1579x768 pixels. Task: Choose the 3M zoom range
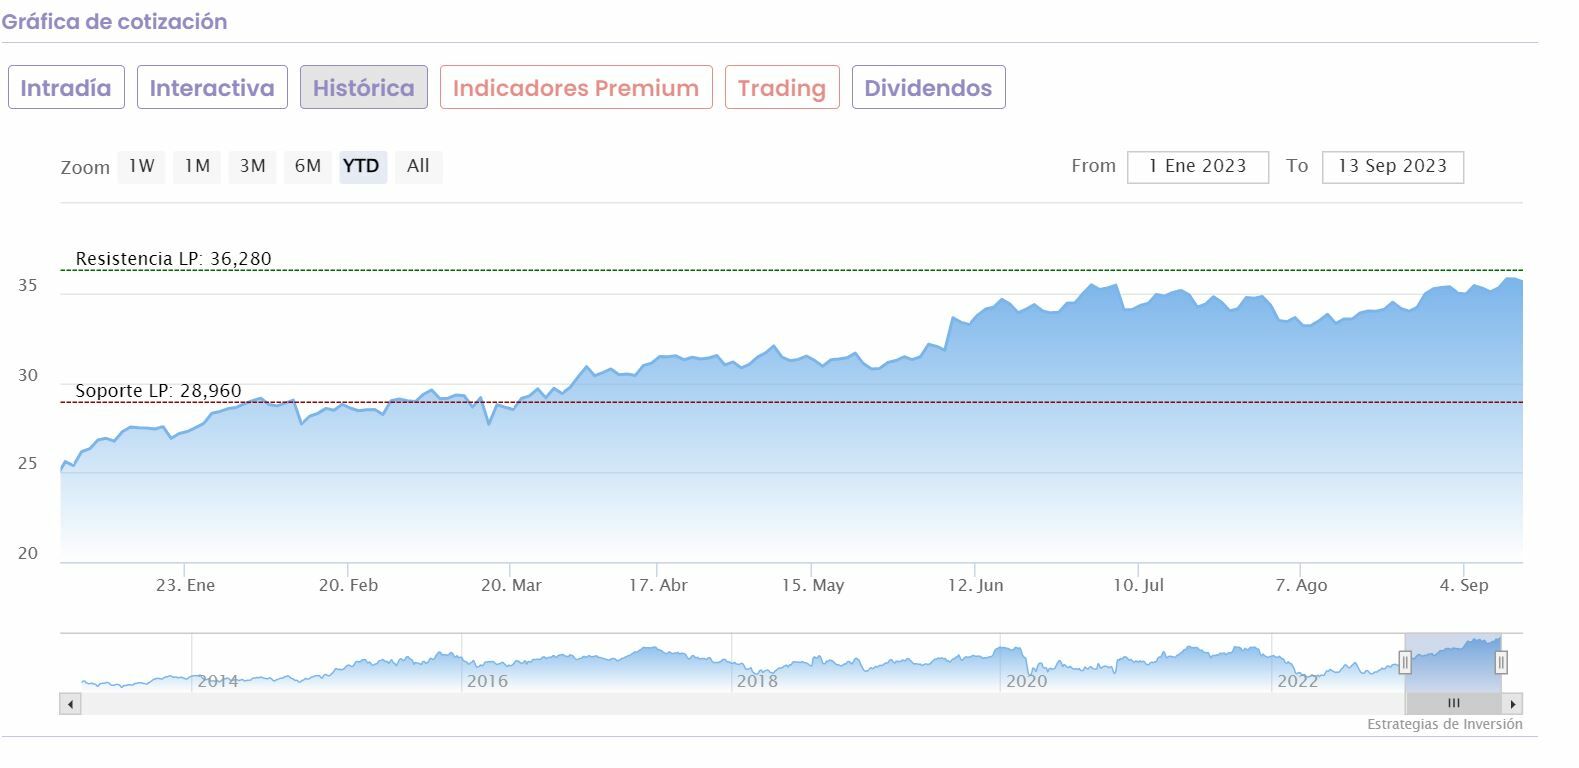(x=252, y=166)
